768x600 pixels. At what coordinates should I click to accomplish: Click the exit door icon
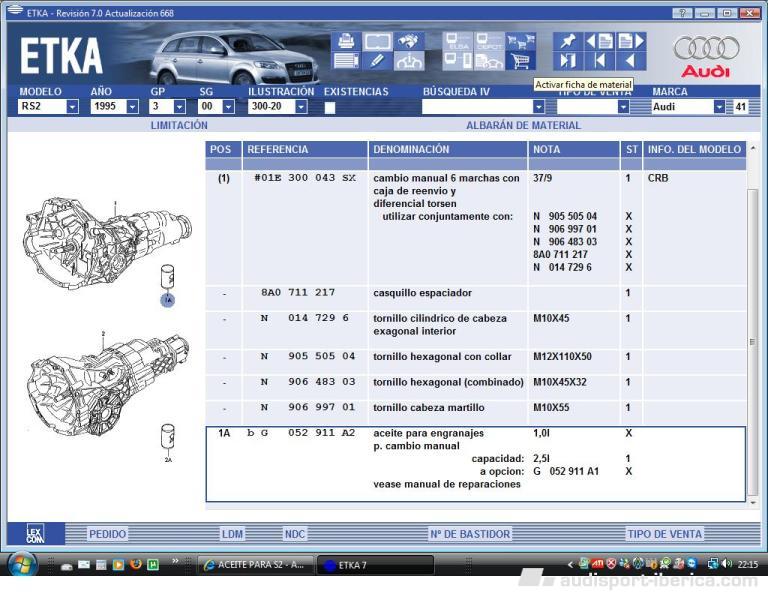(x=568, y=61)
